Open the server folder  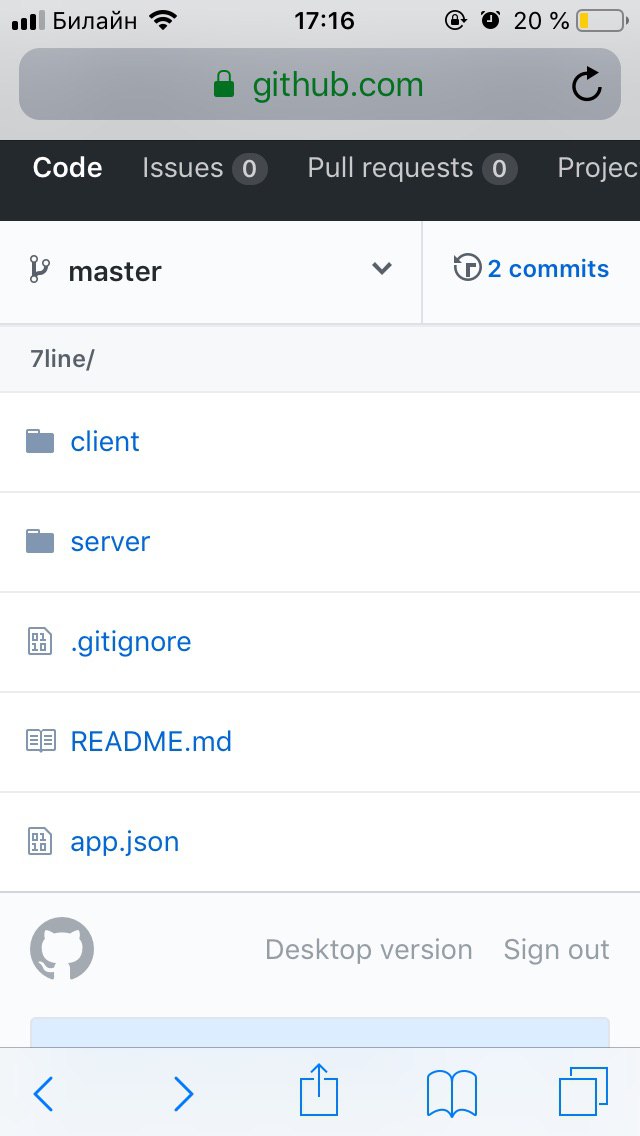click(x=110, y=542)
